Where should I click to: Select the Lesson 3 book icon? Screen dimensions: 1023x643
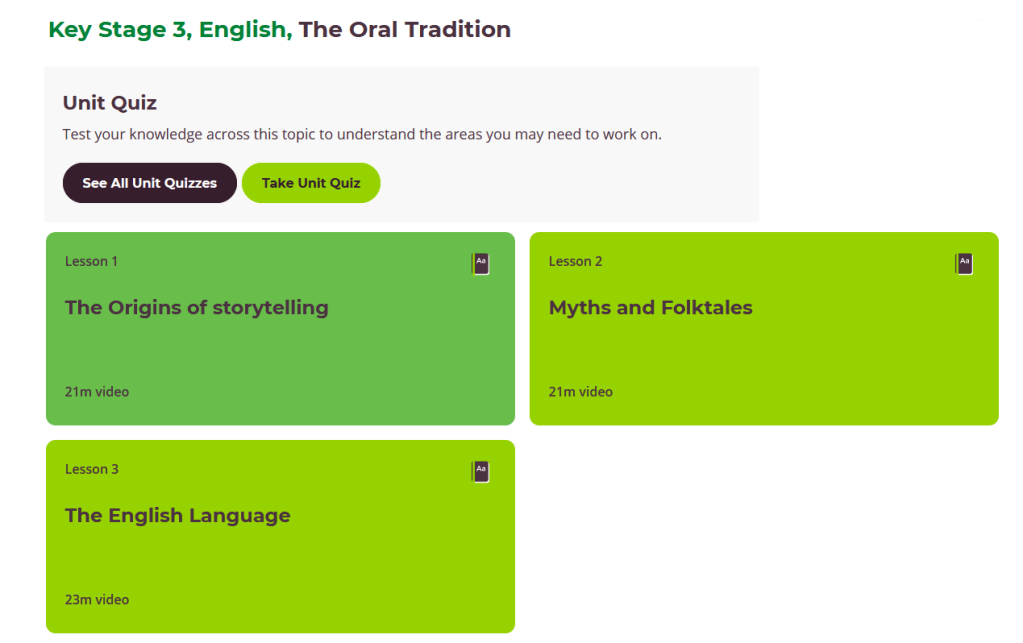[x=480, y=472]
